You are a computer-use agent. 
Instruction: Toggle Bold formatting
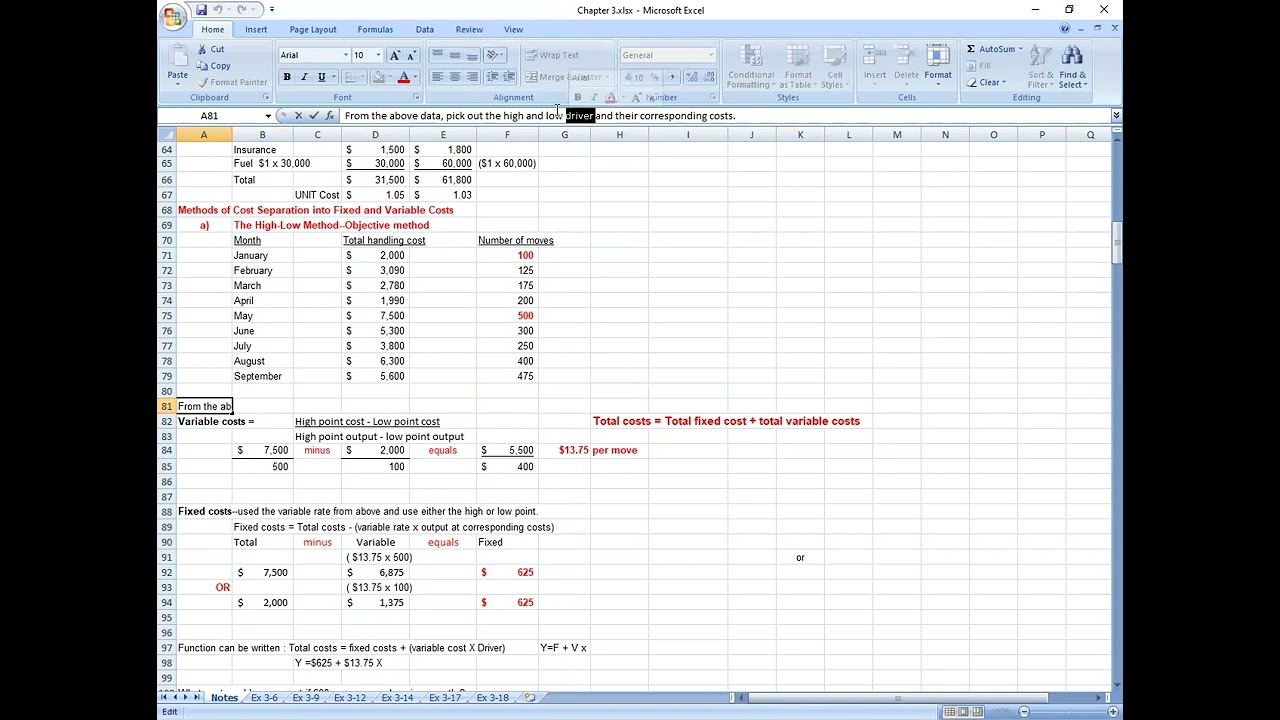pos(287,77)
